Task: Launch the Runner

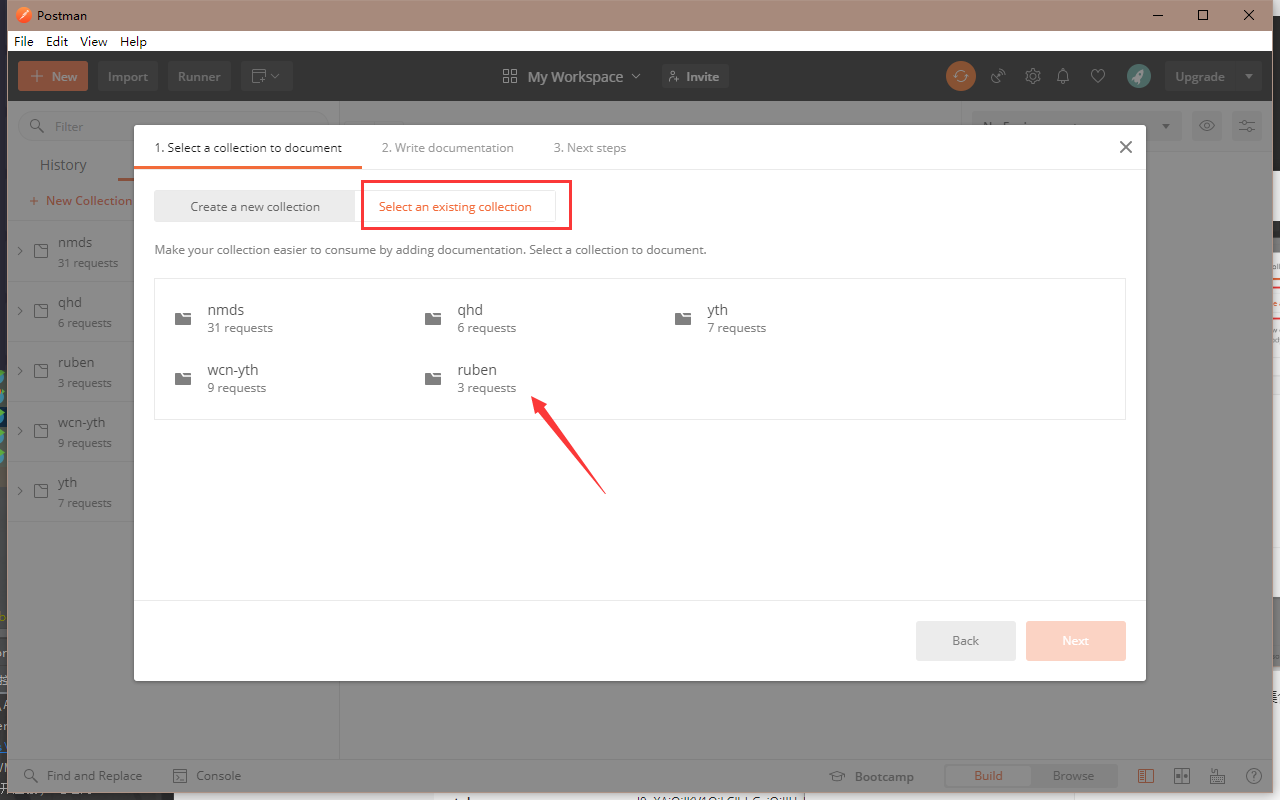Action: point(199,76)
